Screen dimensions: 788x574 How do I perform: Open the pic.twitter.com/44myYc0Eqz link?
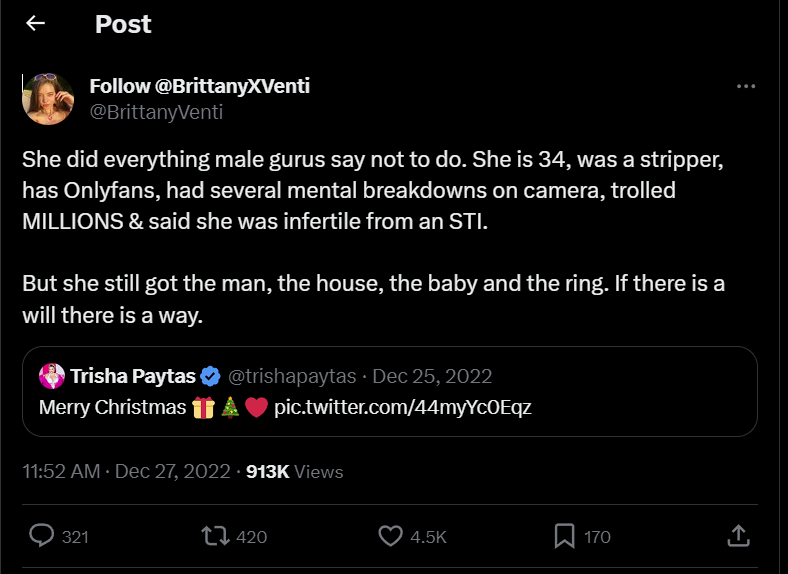click(x=403, y=407)
